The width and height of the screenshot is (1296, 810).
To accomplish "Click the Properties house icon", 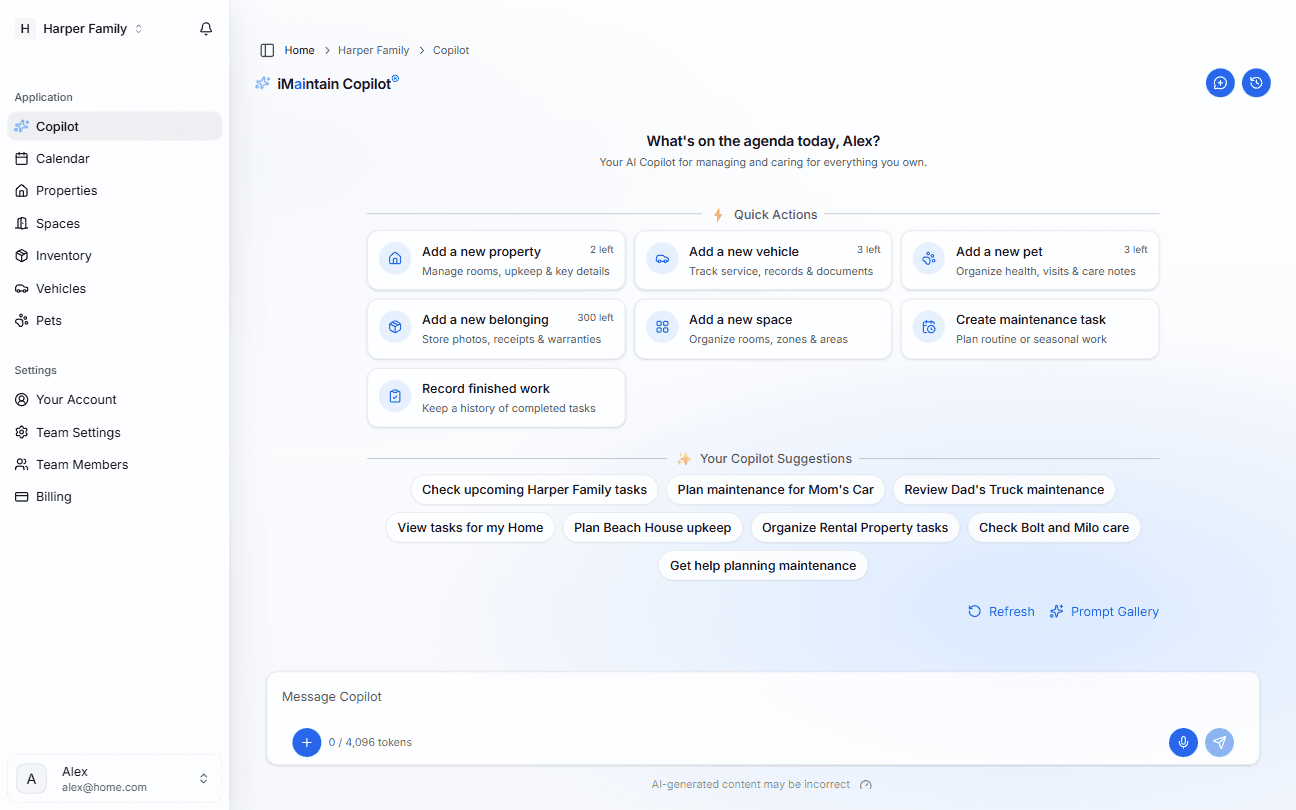I will tap(23, 190).
